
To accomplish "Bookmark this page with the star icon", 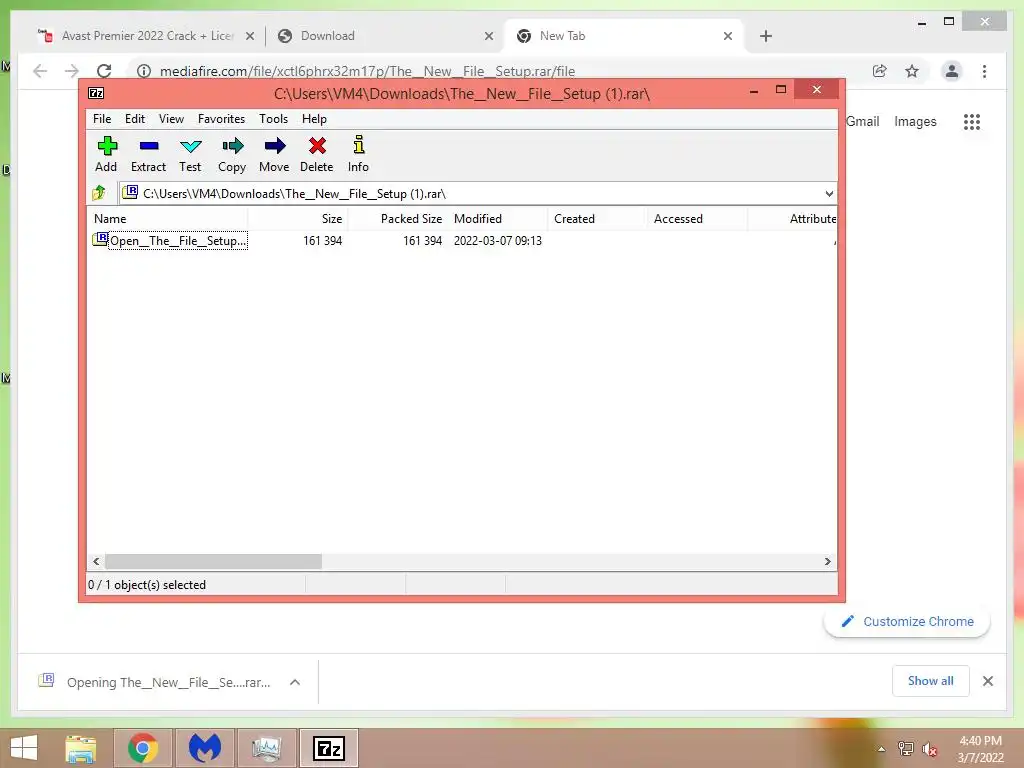I will [x=912, y=71].
